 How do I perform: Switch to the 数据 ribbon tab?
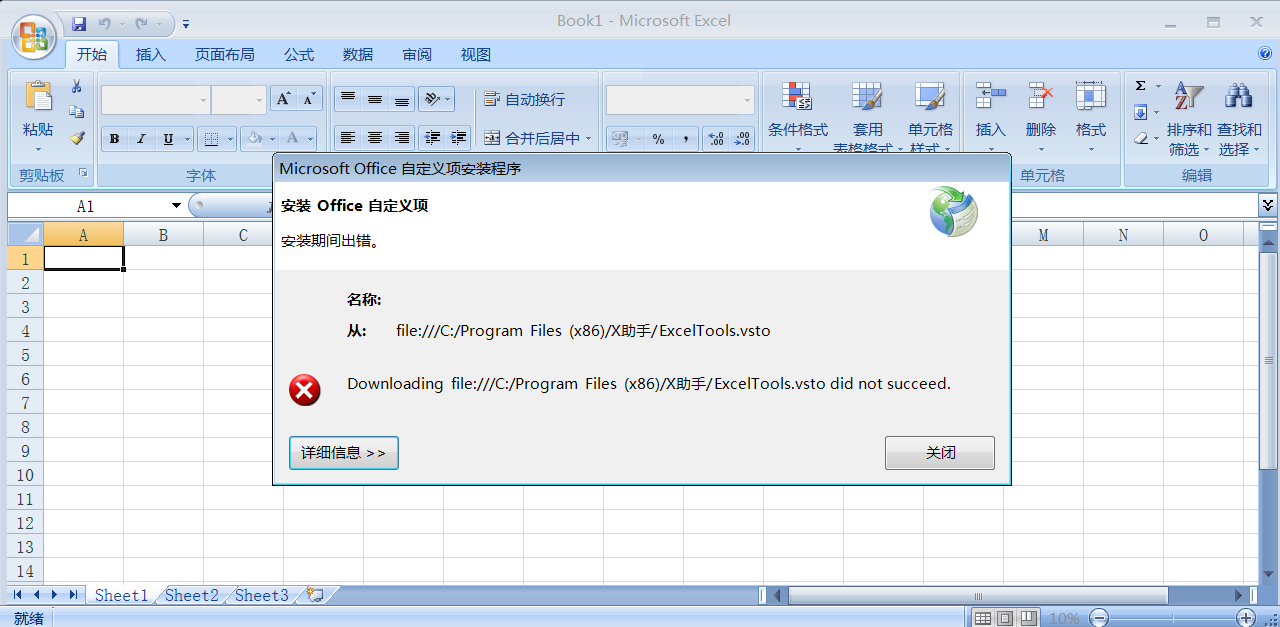pyautogui.click(x=358, y=54)
